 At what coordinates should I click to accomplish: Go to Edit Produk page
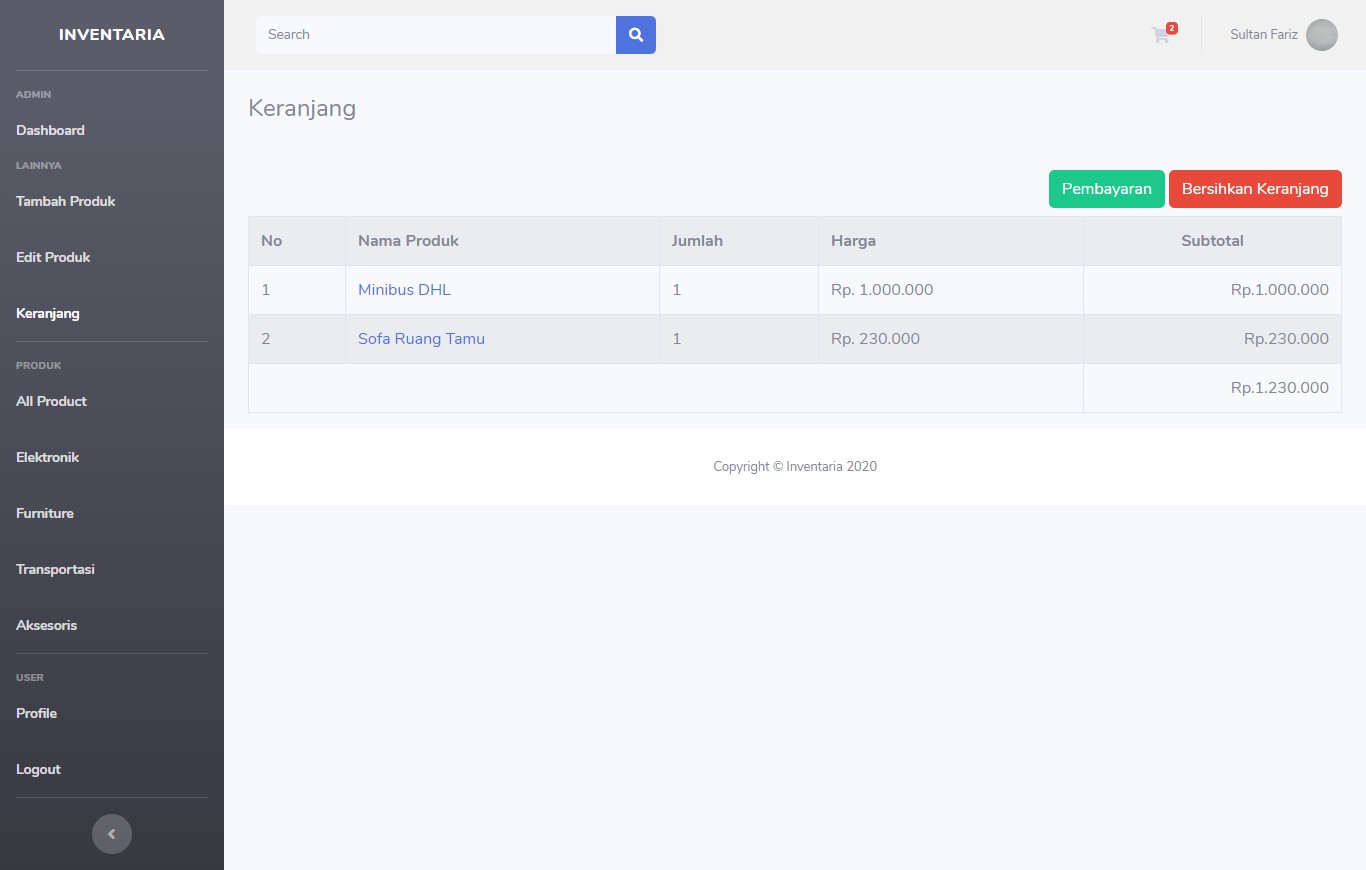[x=53, y=257]
